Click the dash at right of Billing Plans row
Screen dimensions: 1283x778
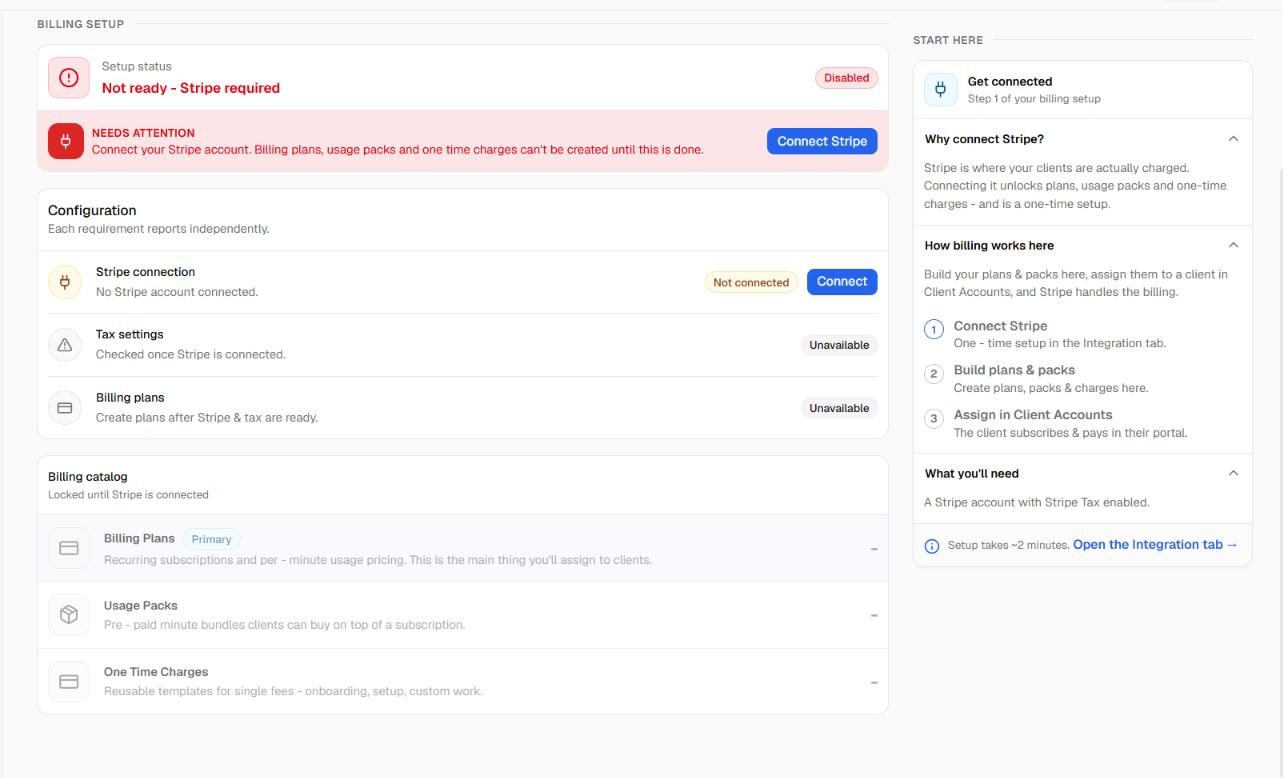coord(874,549)
